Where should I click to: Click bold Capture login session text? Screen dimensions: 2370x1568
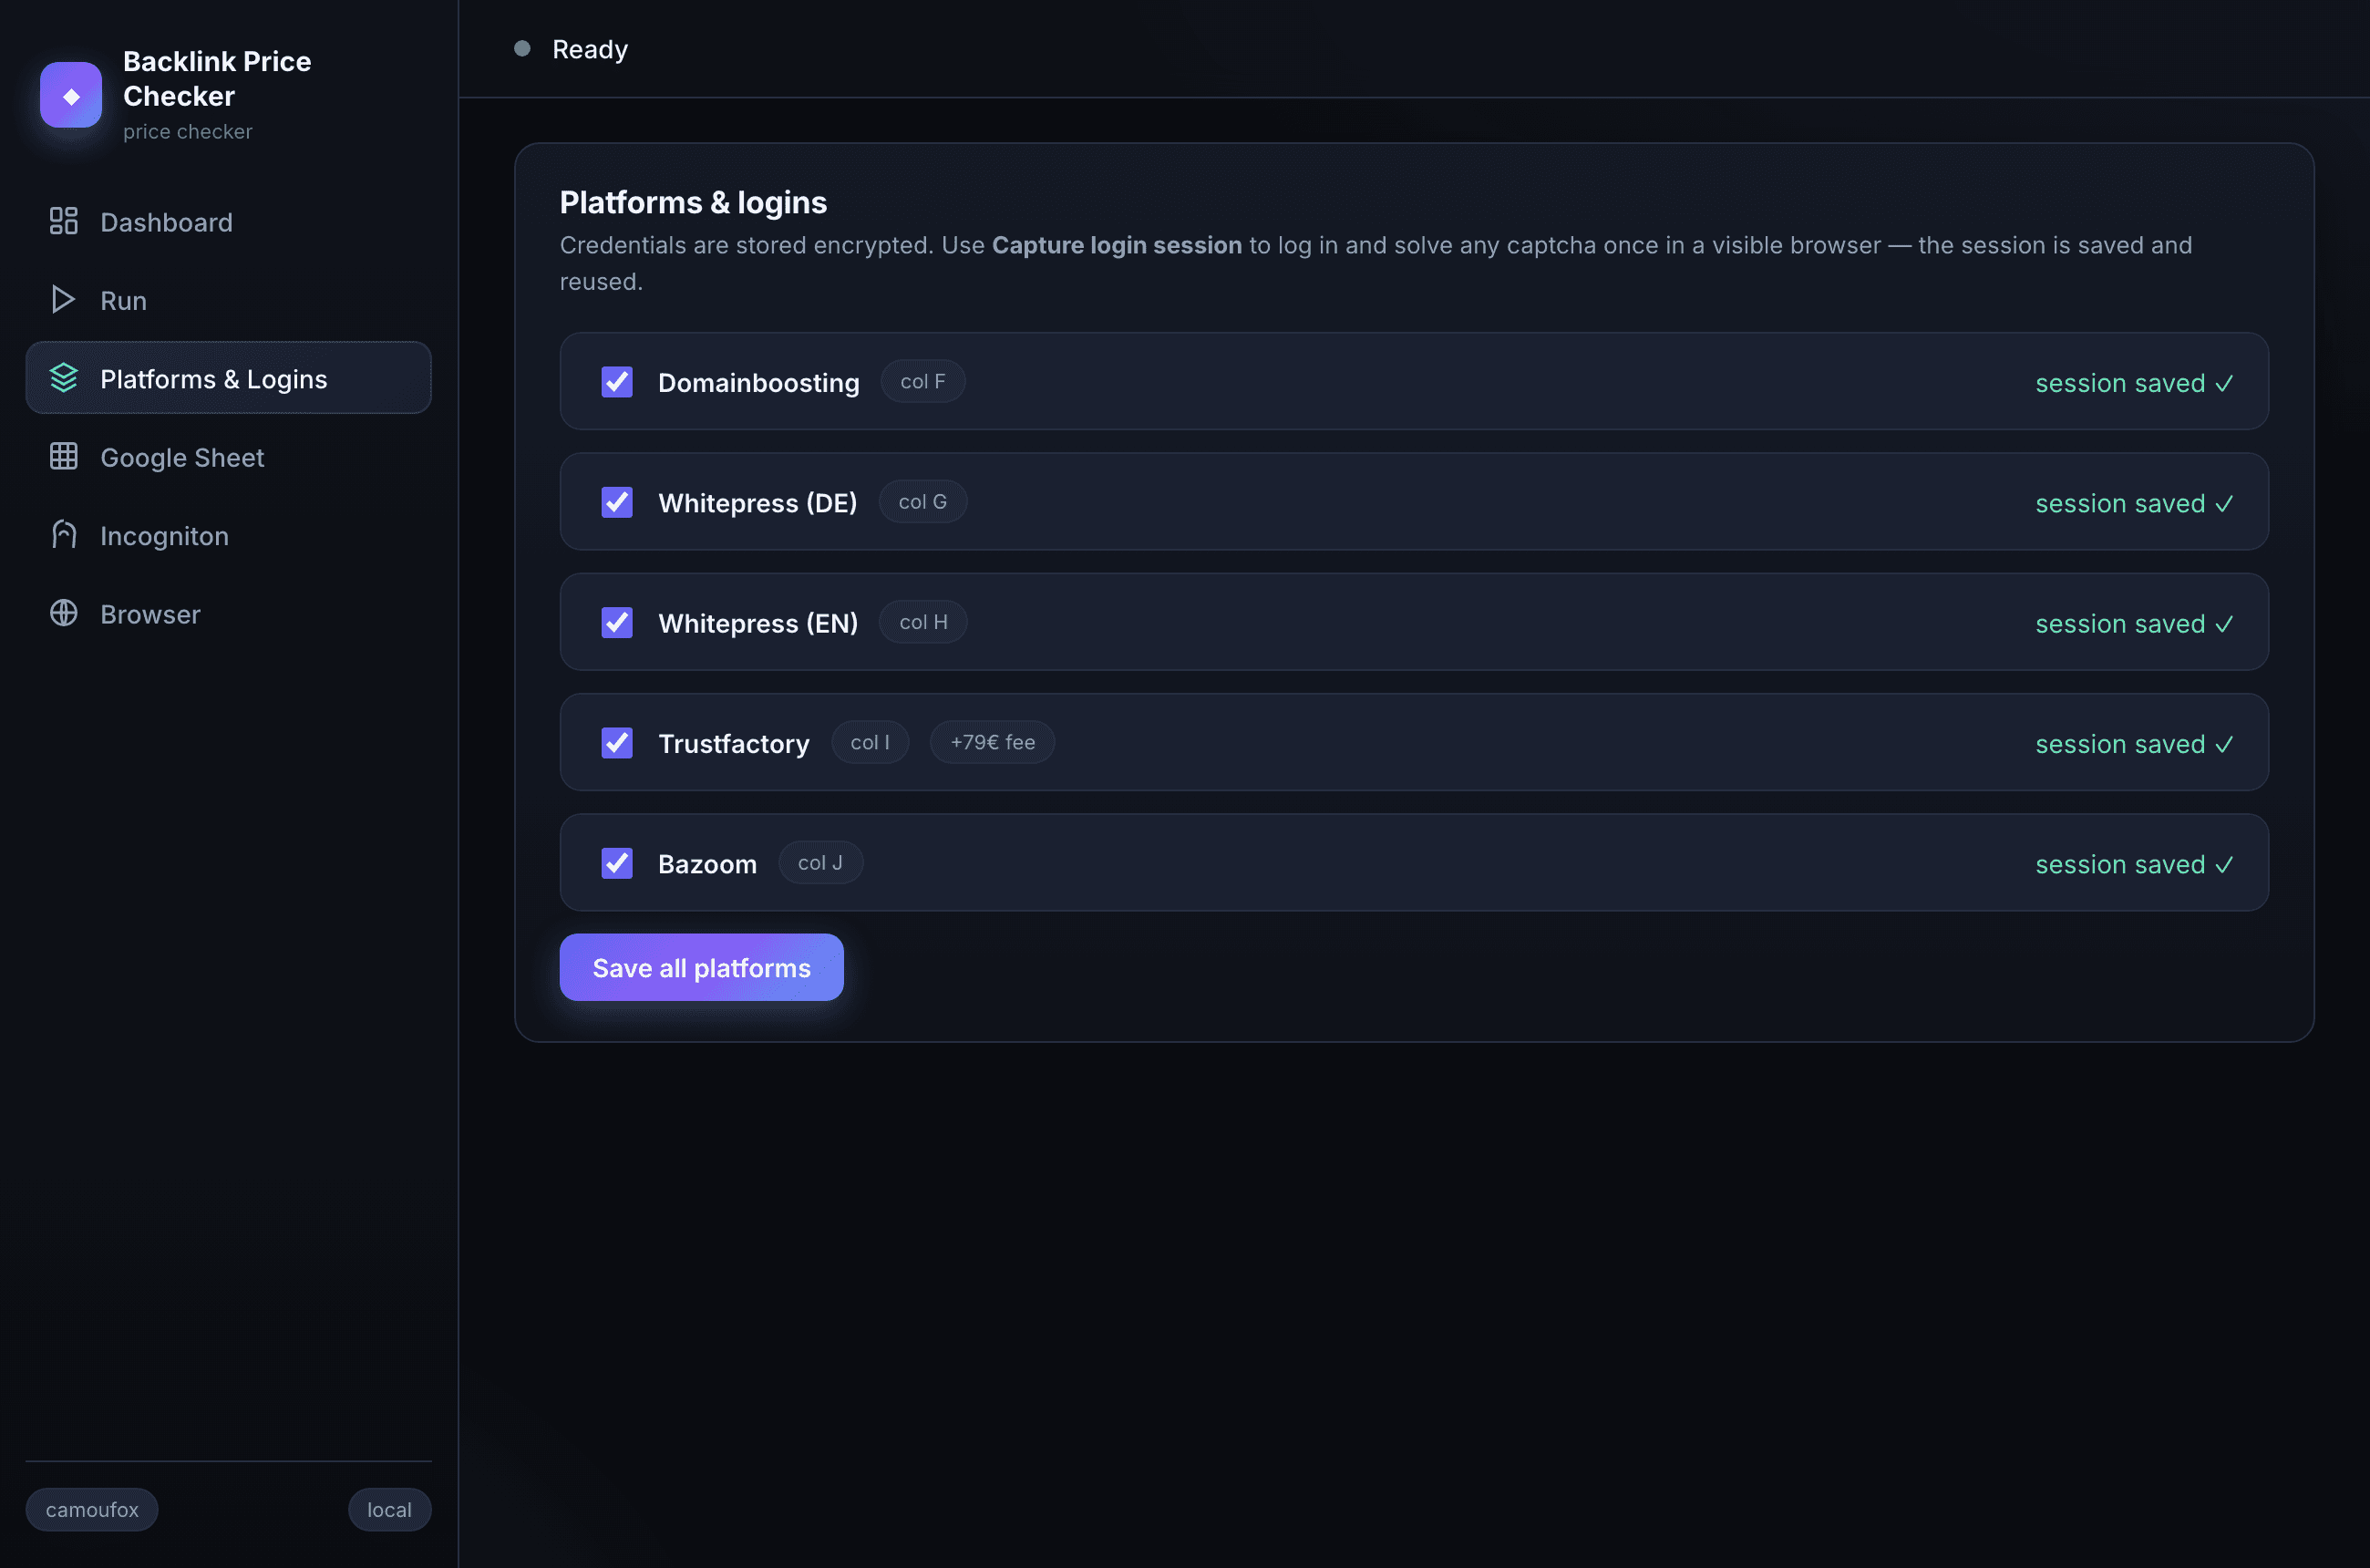[x=1116, y=245]
